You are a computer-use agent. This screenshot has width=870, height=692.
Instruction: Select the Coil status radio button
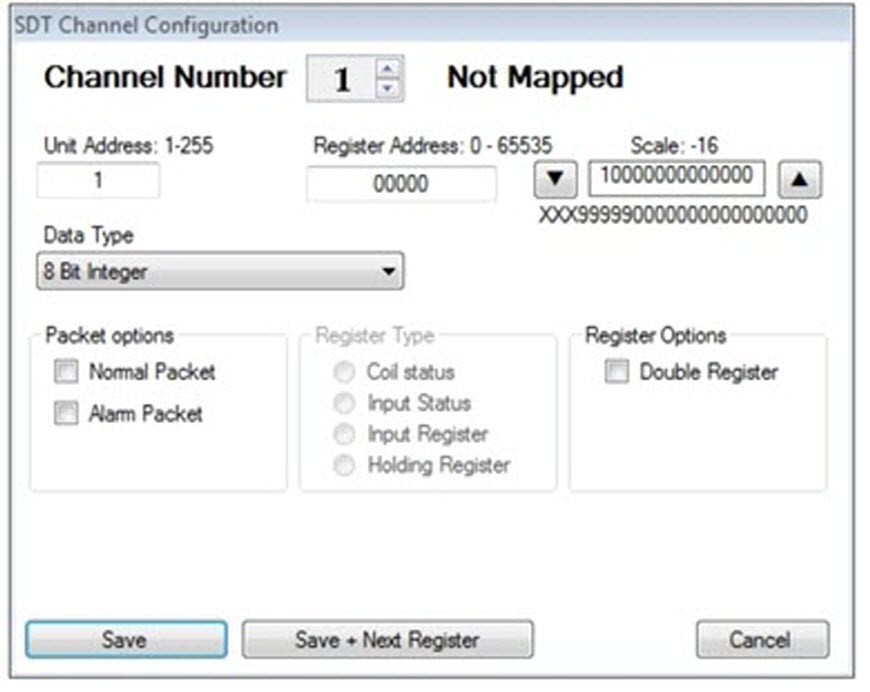coord(344,372)
